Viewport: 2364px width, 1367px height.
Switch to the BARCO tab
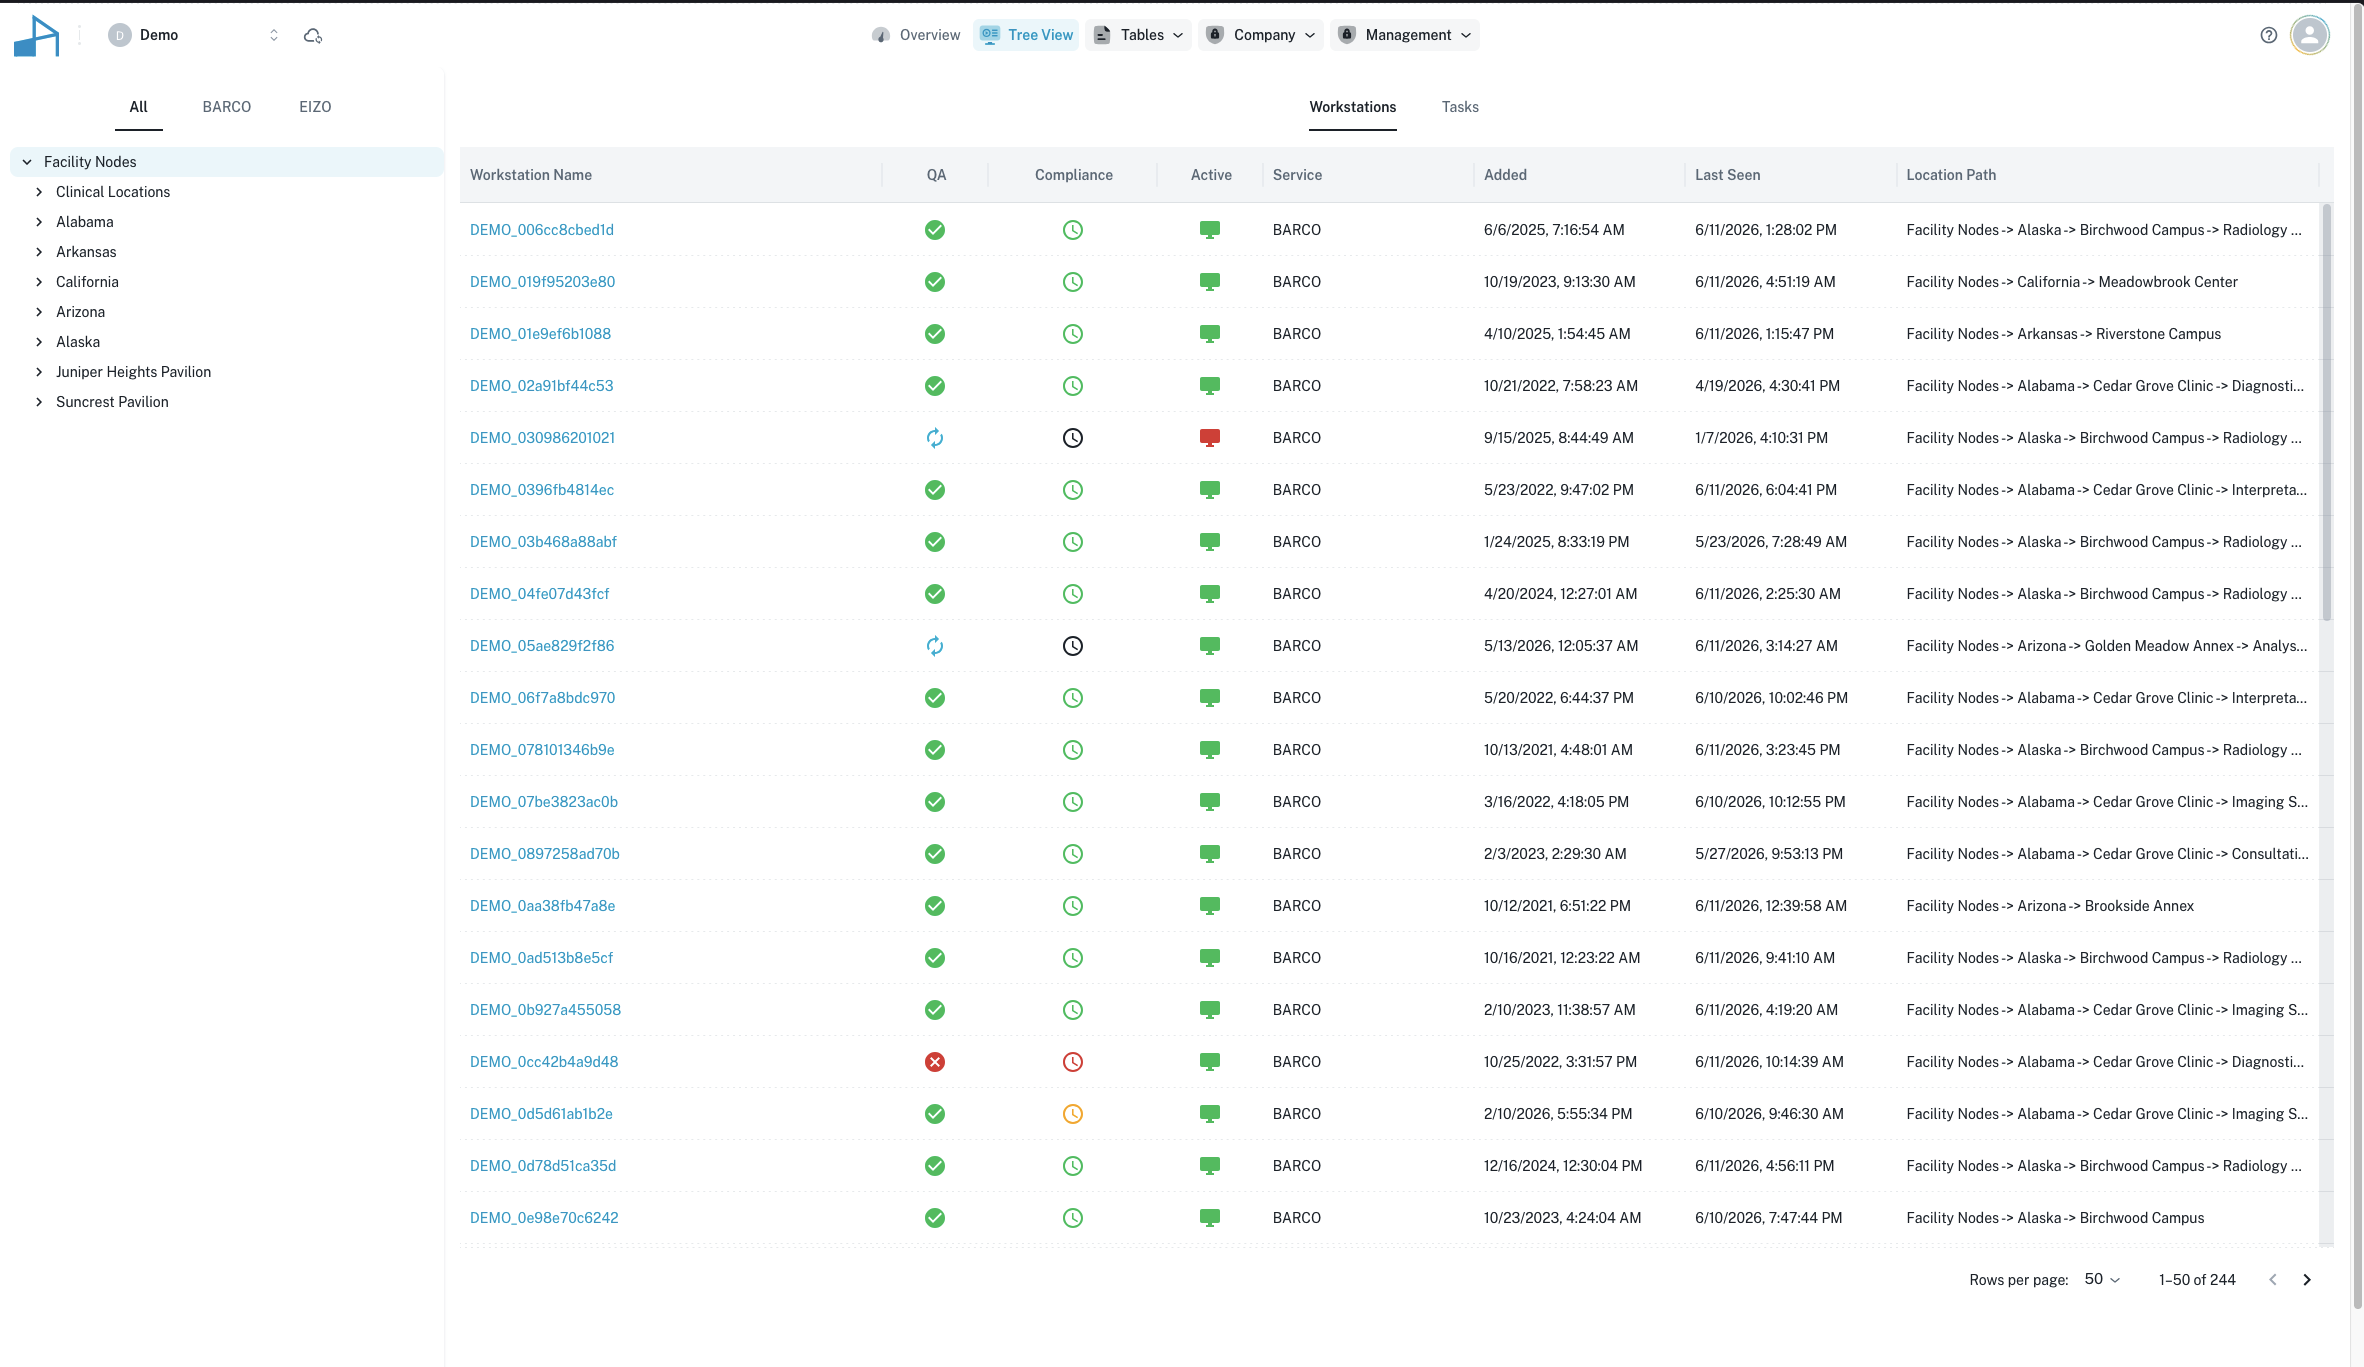click(227, 107)
